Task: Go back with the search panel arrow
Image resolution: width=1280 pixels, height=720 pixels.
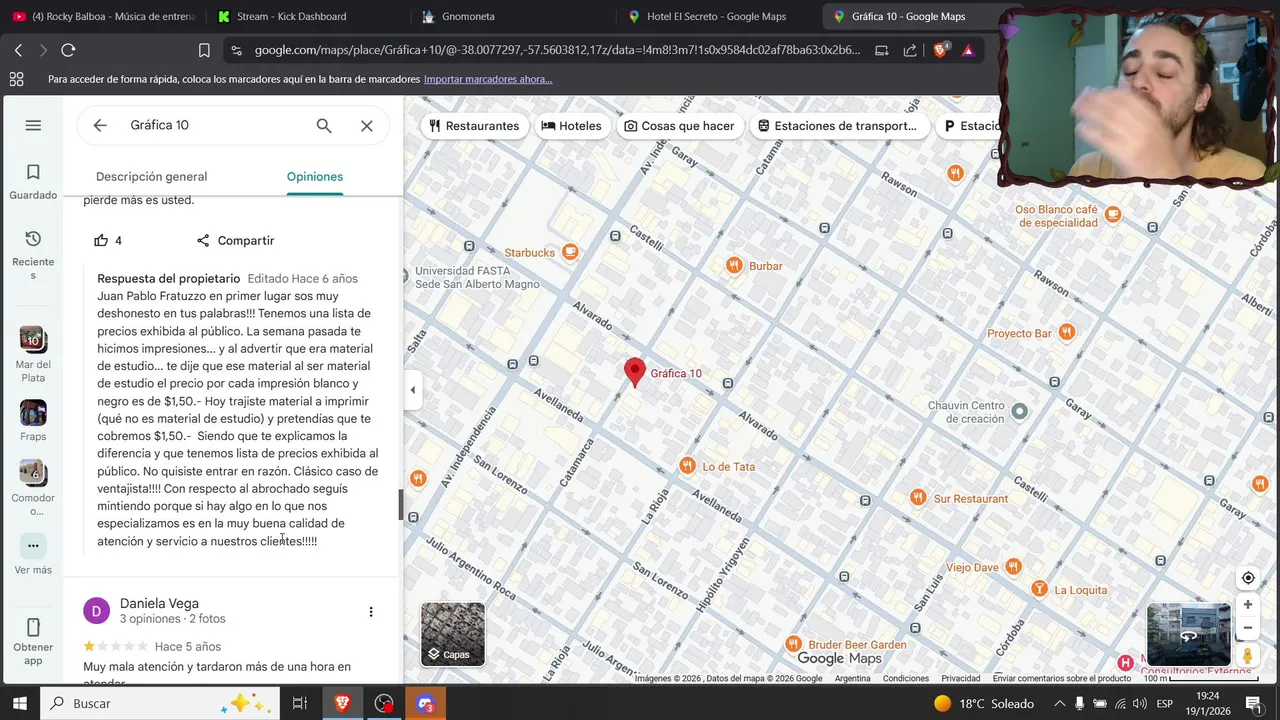Action: click(x=100, y=125)
